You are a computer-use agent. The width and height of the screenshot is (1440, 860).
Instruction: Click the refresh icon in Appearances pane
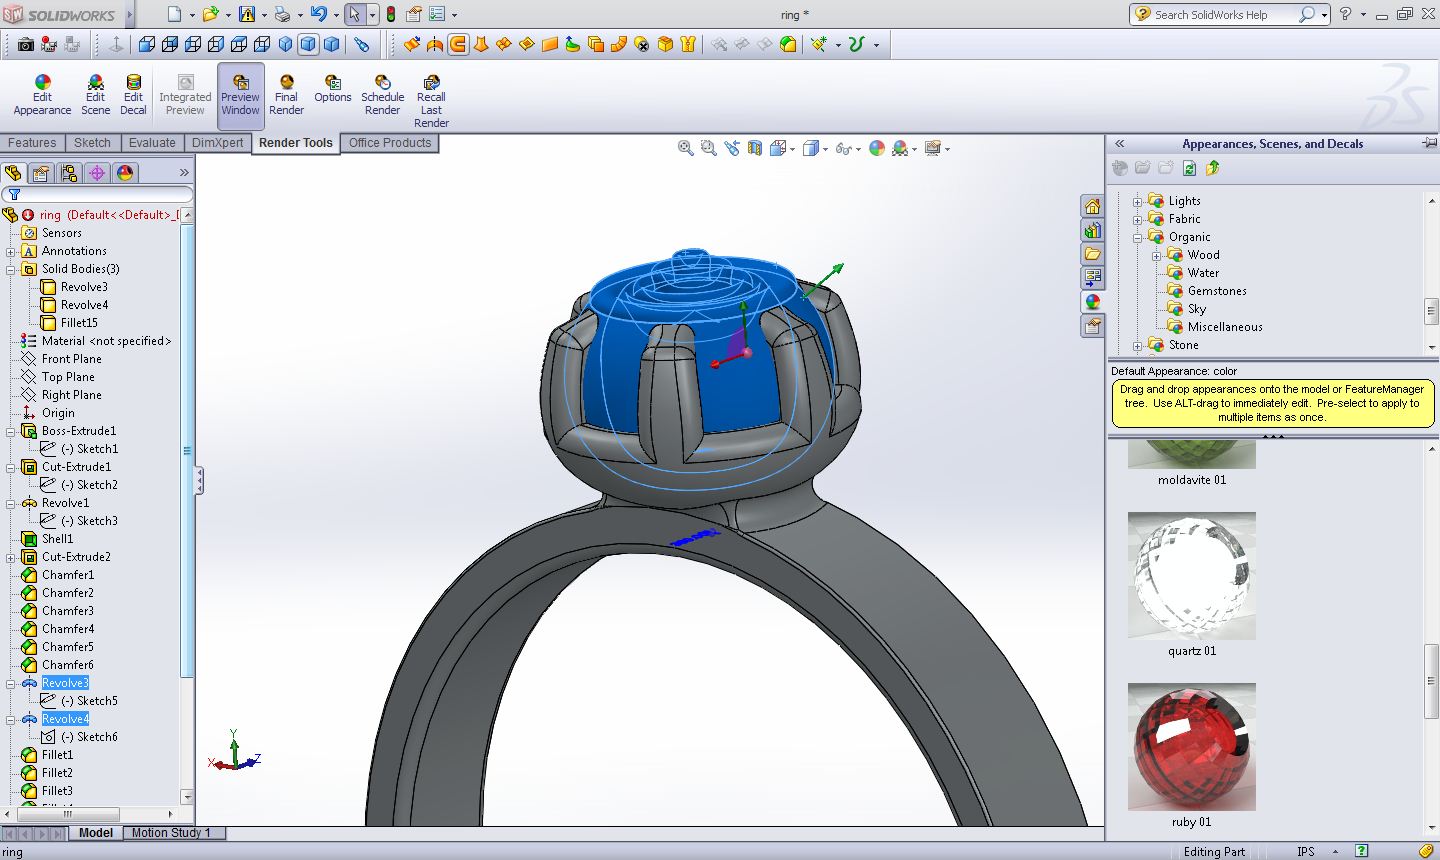tap(1190, 168)
